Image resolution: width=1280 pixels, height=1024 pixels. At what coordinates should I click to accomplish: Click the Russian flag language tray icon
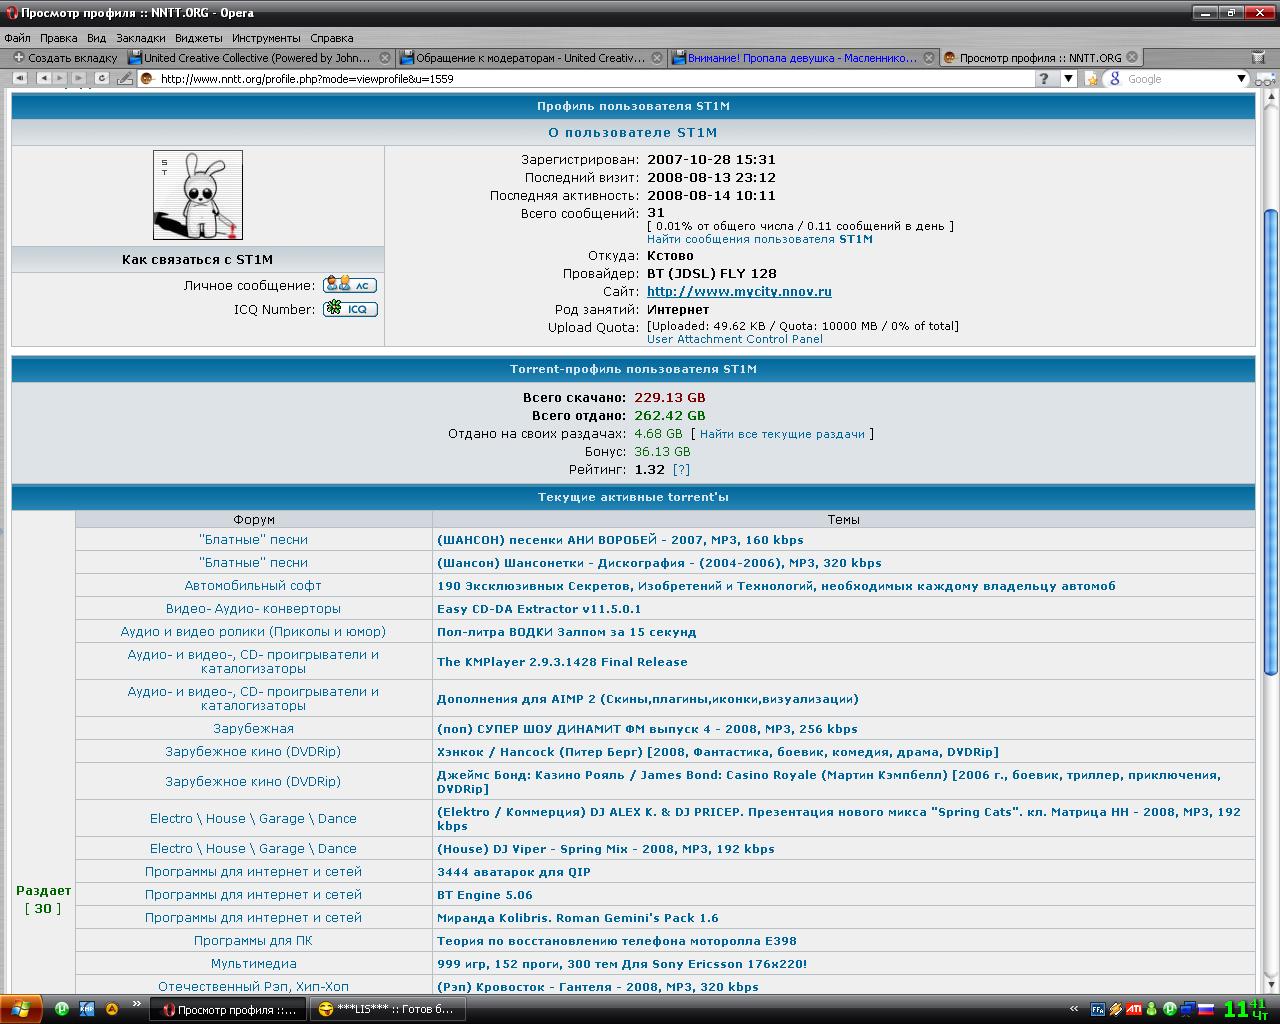(x=1206, y=1009)
